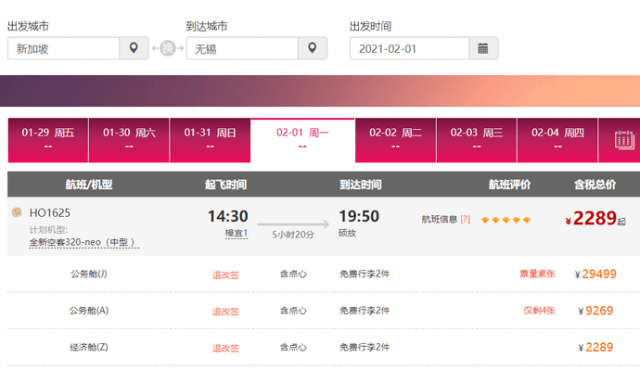Viewport: 640px width, 370px height.
Task: Click 免费行李2件 in the 公务舱(J) row
Action: pos(364,274)
